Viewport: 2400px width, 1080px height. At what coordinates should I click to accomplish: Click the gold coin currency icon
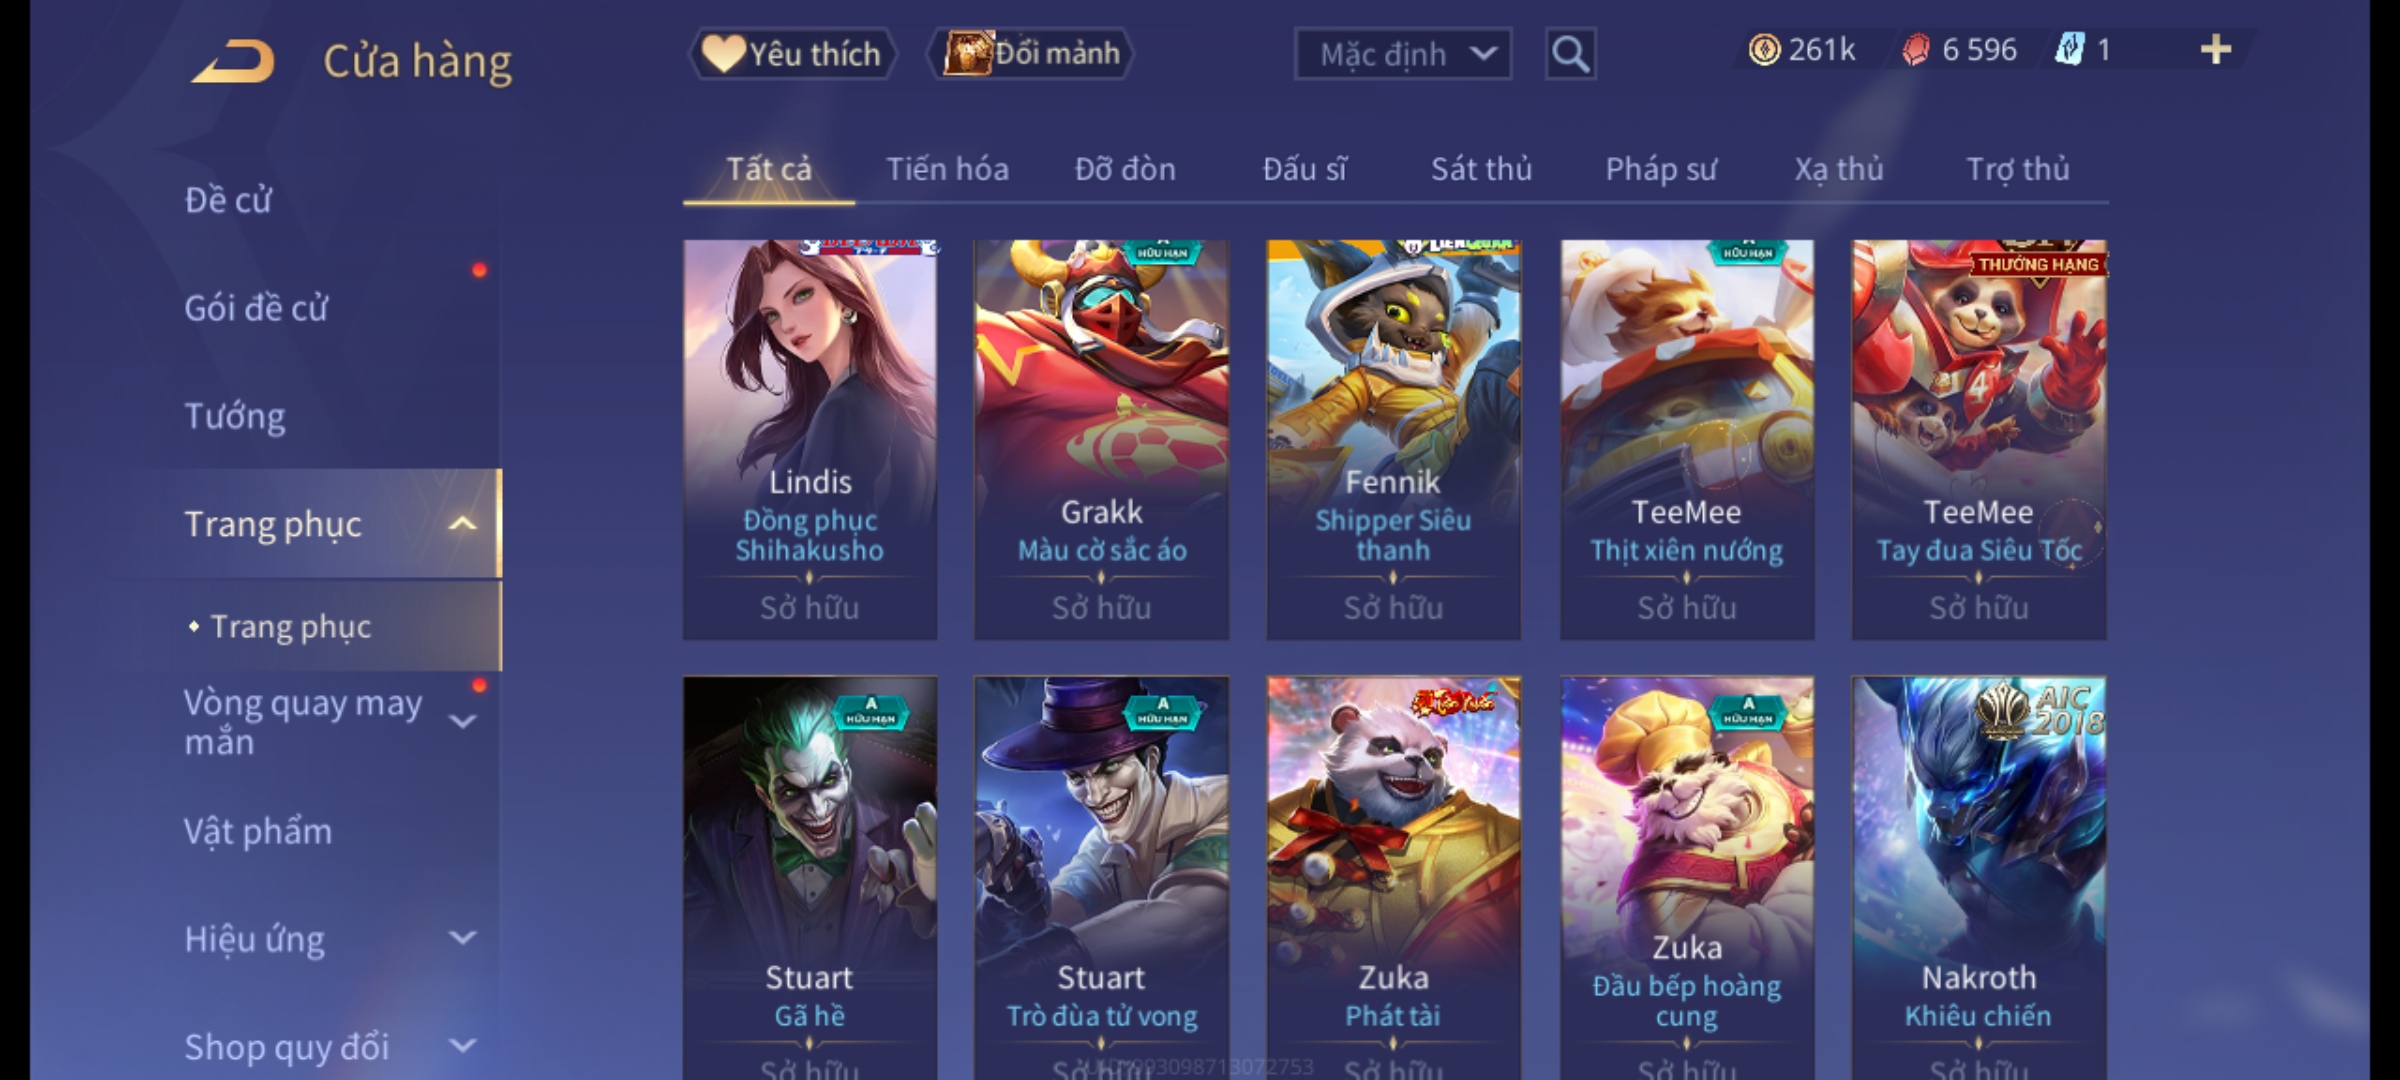pos(1764,49)
